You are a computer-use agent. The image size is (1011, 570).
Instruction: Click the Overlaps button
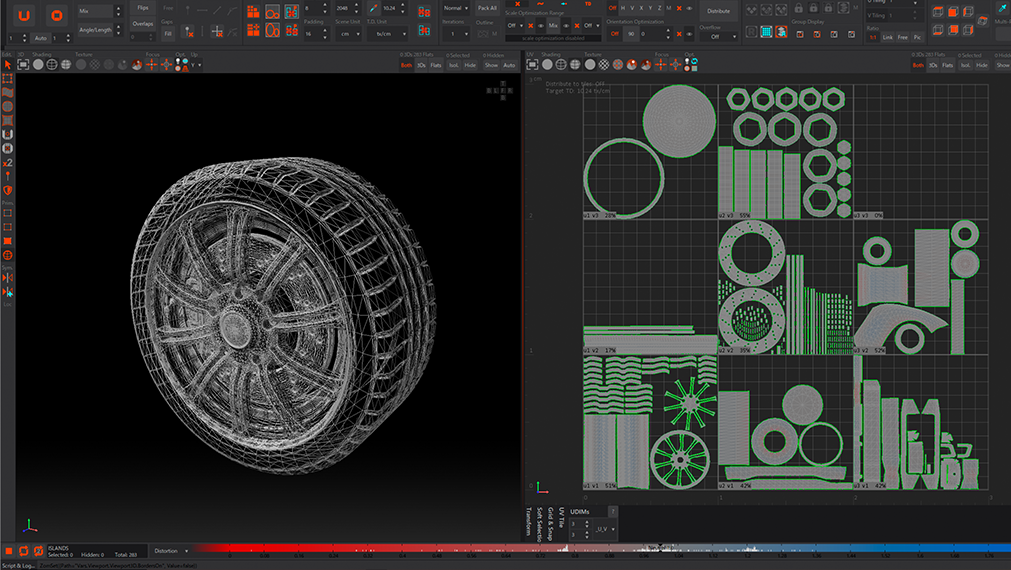click(143, 24)
